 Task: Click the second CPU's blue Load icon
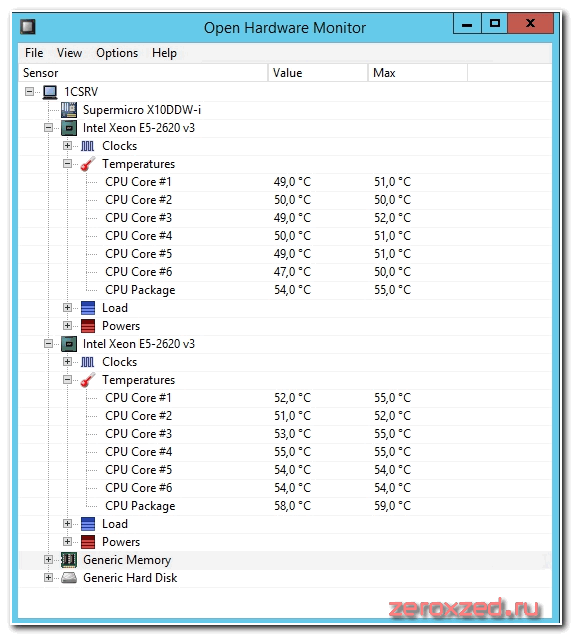click(88, 524)
